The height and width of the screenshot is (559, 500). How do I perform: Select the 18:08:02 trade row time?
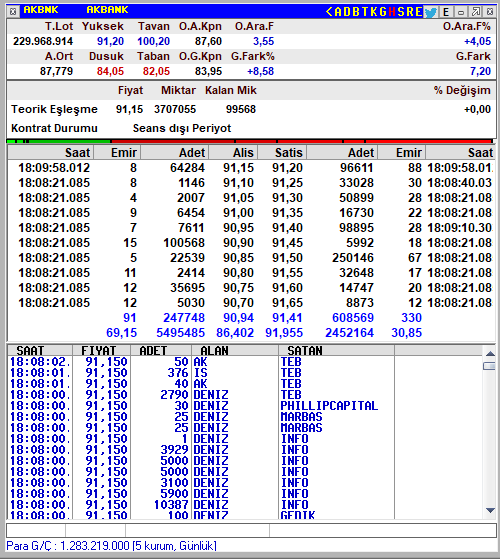(40, 361)
